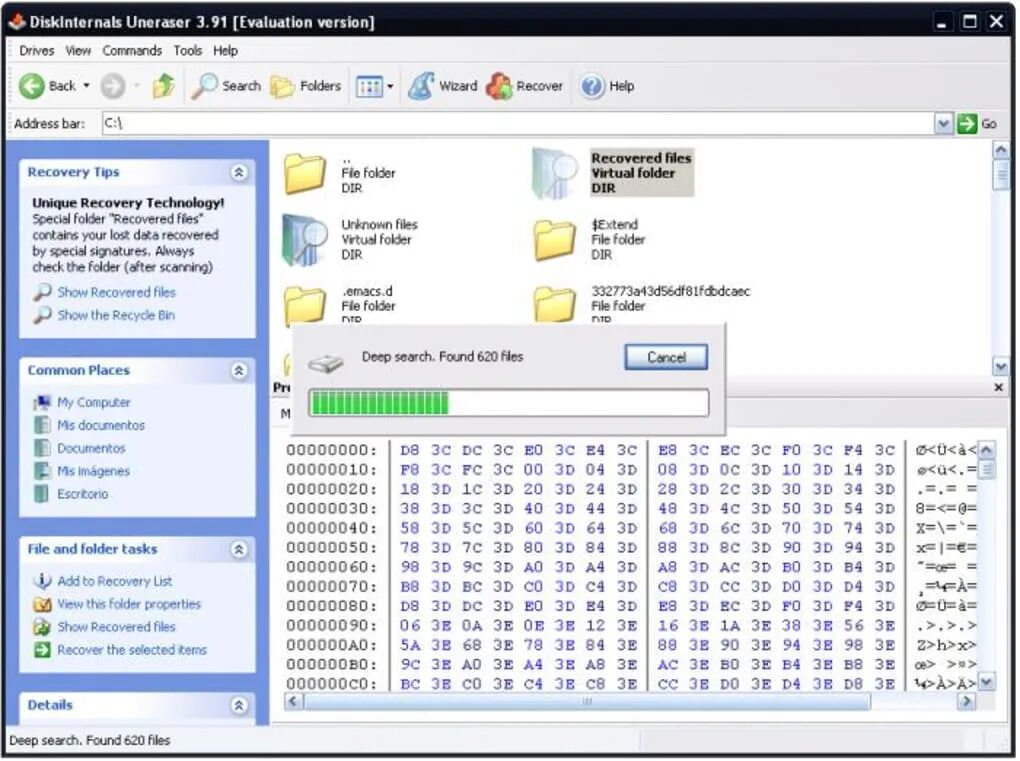Open the Documentos link

pos(91,449)
